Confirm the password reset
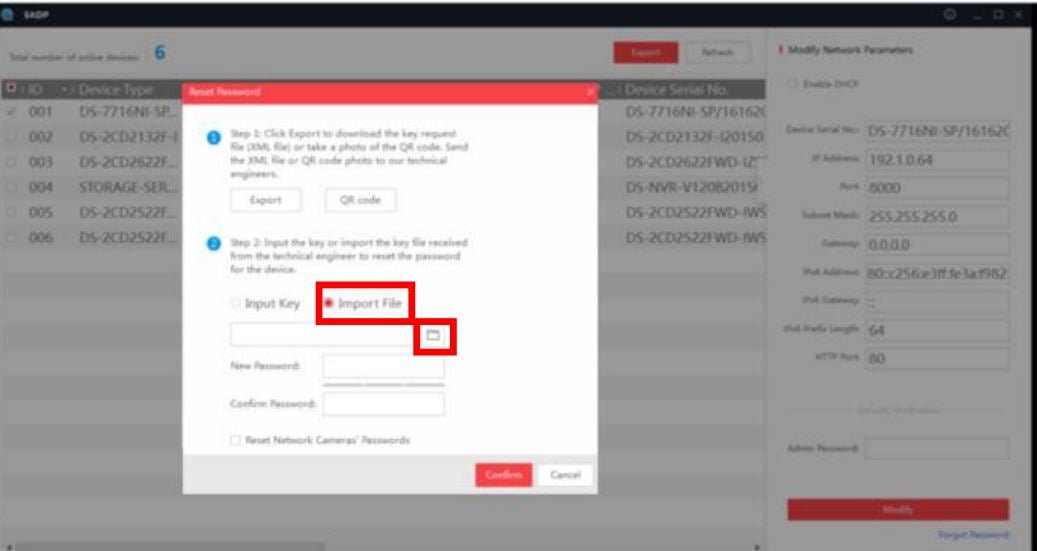 pos(503,475)
